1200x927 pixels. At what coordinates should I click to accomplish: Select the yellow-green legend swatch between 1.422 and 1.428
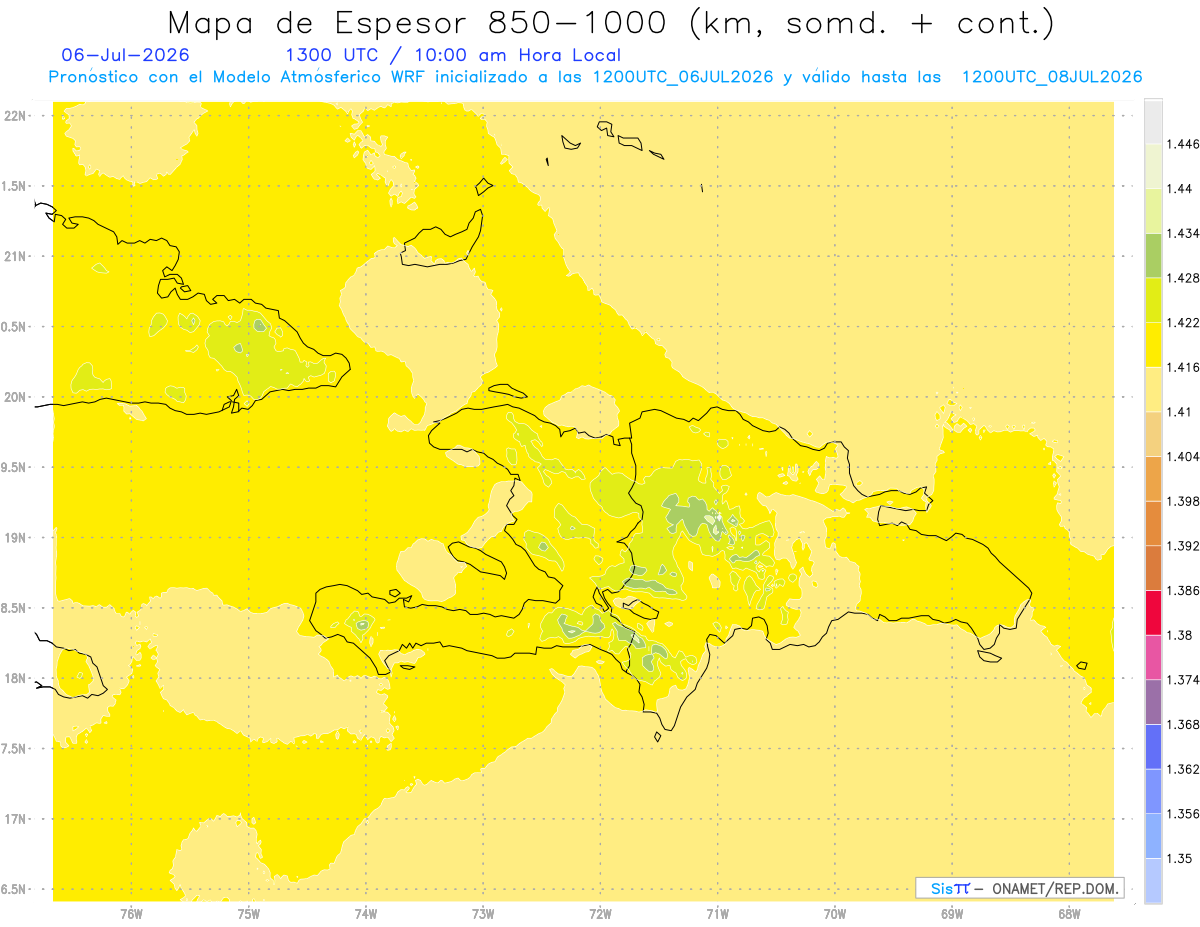pos(1153,300)
